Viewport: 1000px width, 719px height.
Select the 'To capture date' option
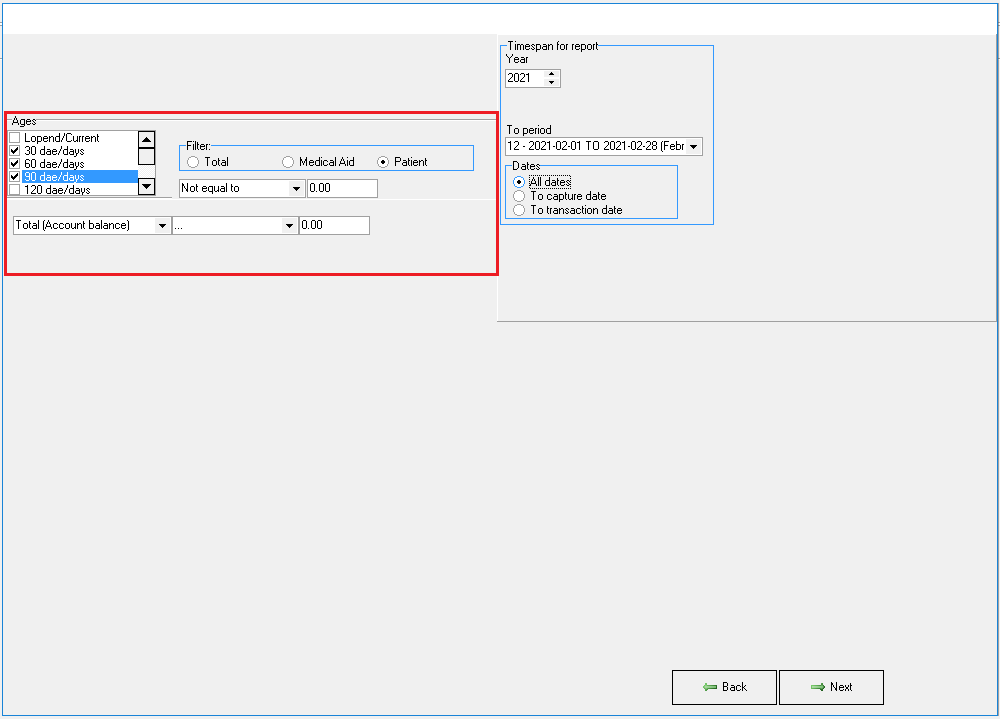point(519,196)
